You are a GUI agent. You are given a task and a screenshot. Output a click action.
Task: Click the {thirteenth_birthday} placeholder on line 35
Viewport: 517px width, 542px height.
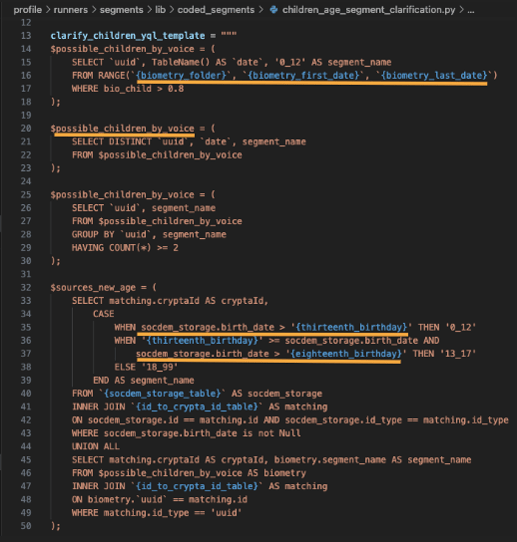[x=351, y=327]
